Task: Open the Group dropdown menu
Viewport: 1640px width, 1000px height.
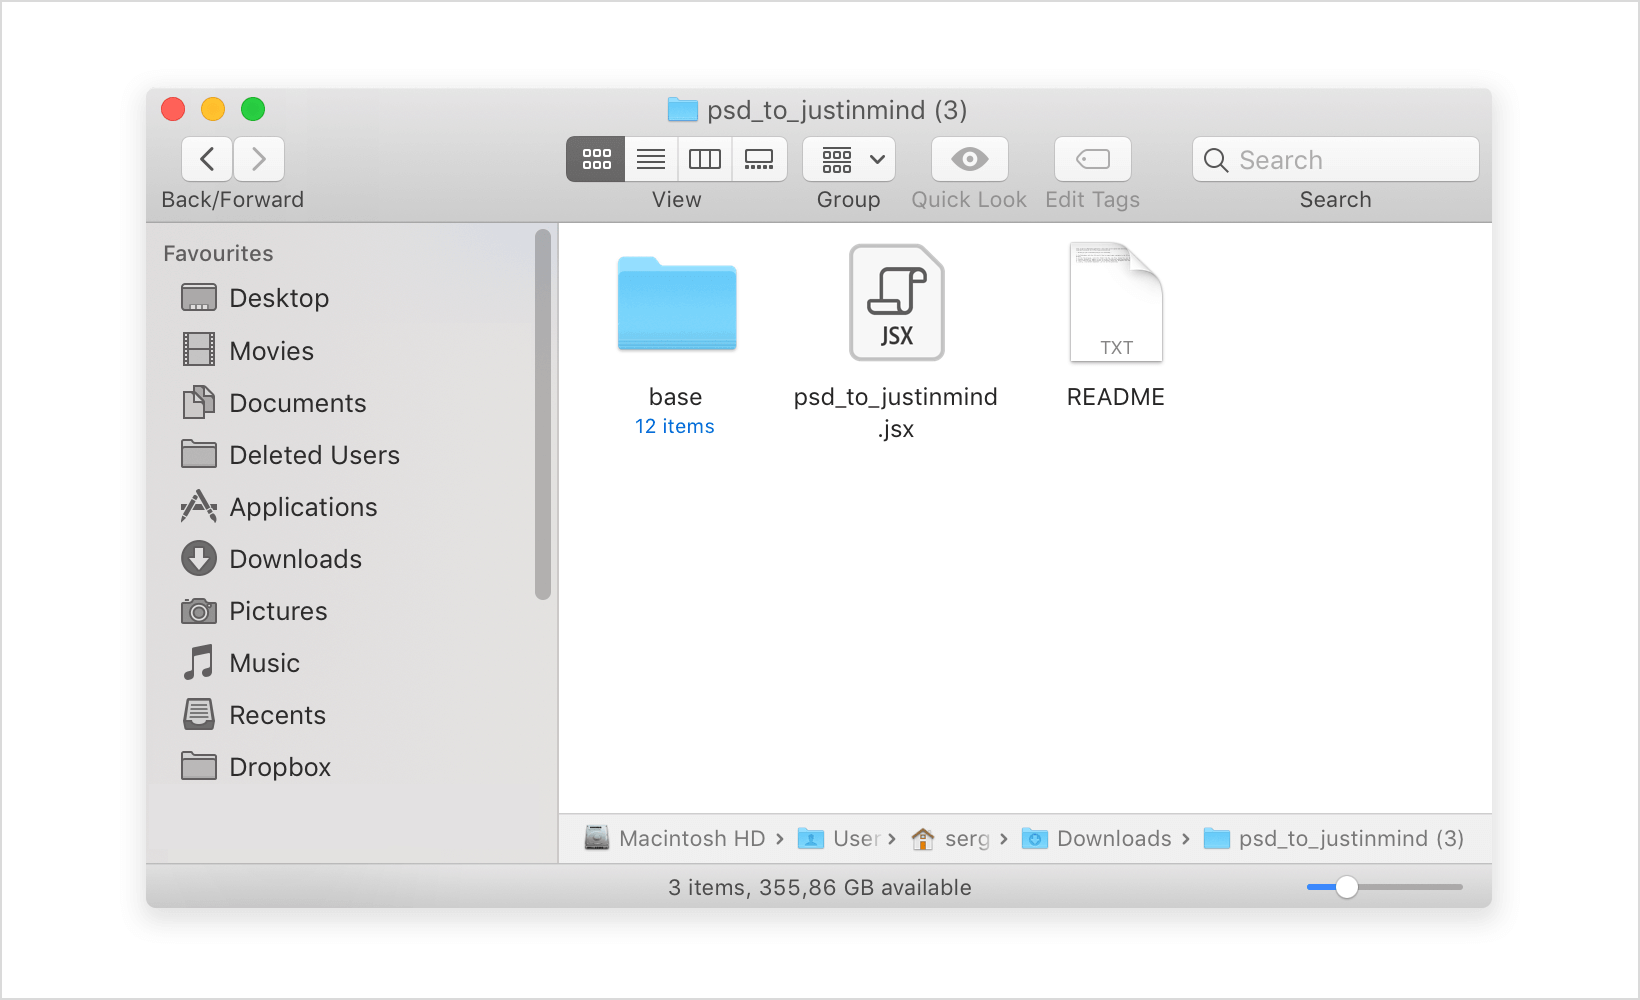Action: click(849, 159)
